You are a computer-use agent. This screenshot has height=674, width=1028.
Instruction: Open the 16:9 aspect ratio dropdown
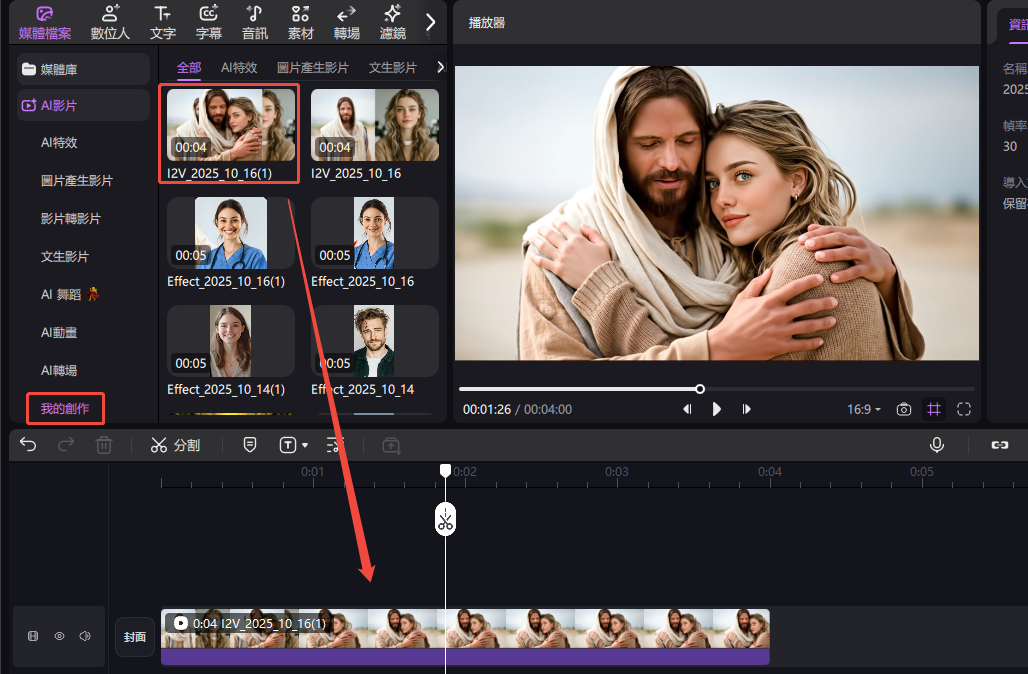(864, 409)
